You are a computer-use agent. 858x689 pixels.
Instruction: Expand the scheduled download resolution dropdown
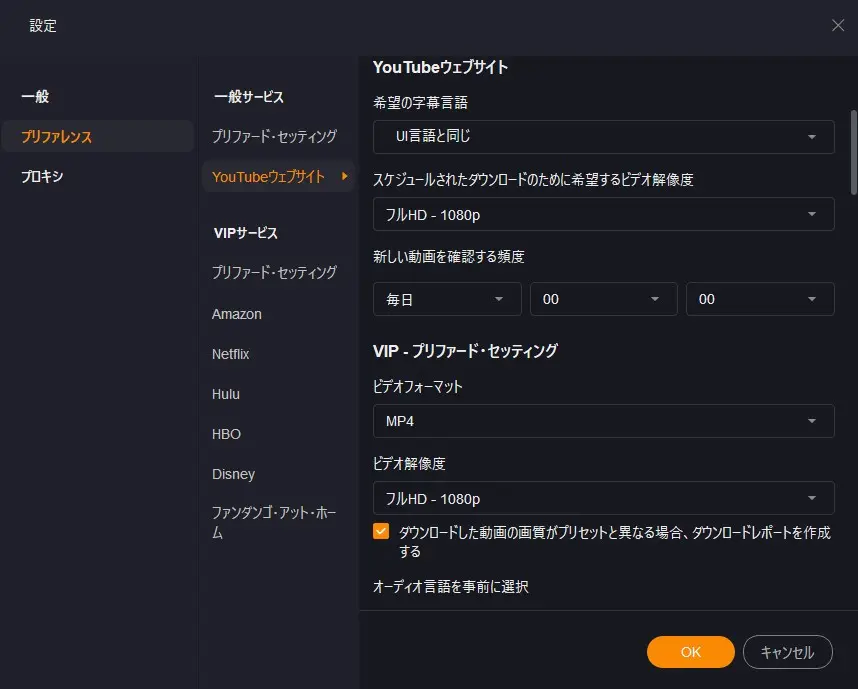[x=604, y=214]
